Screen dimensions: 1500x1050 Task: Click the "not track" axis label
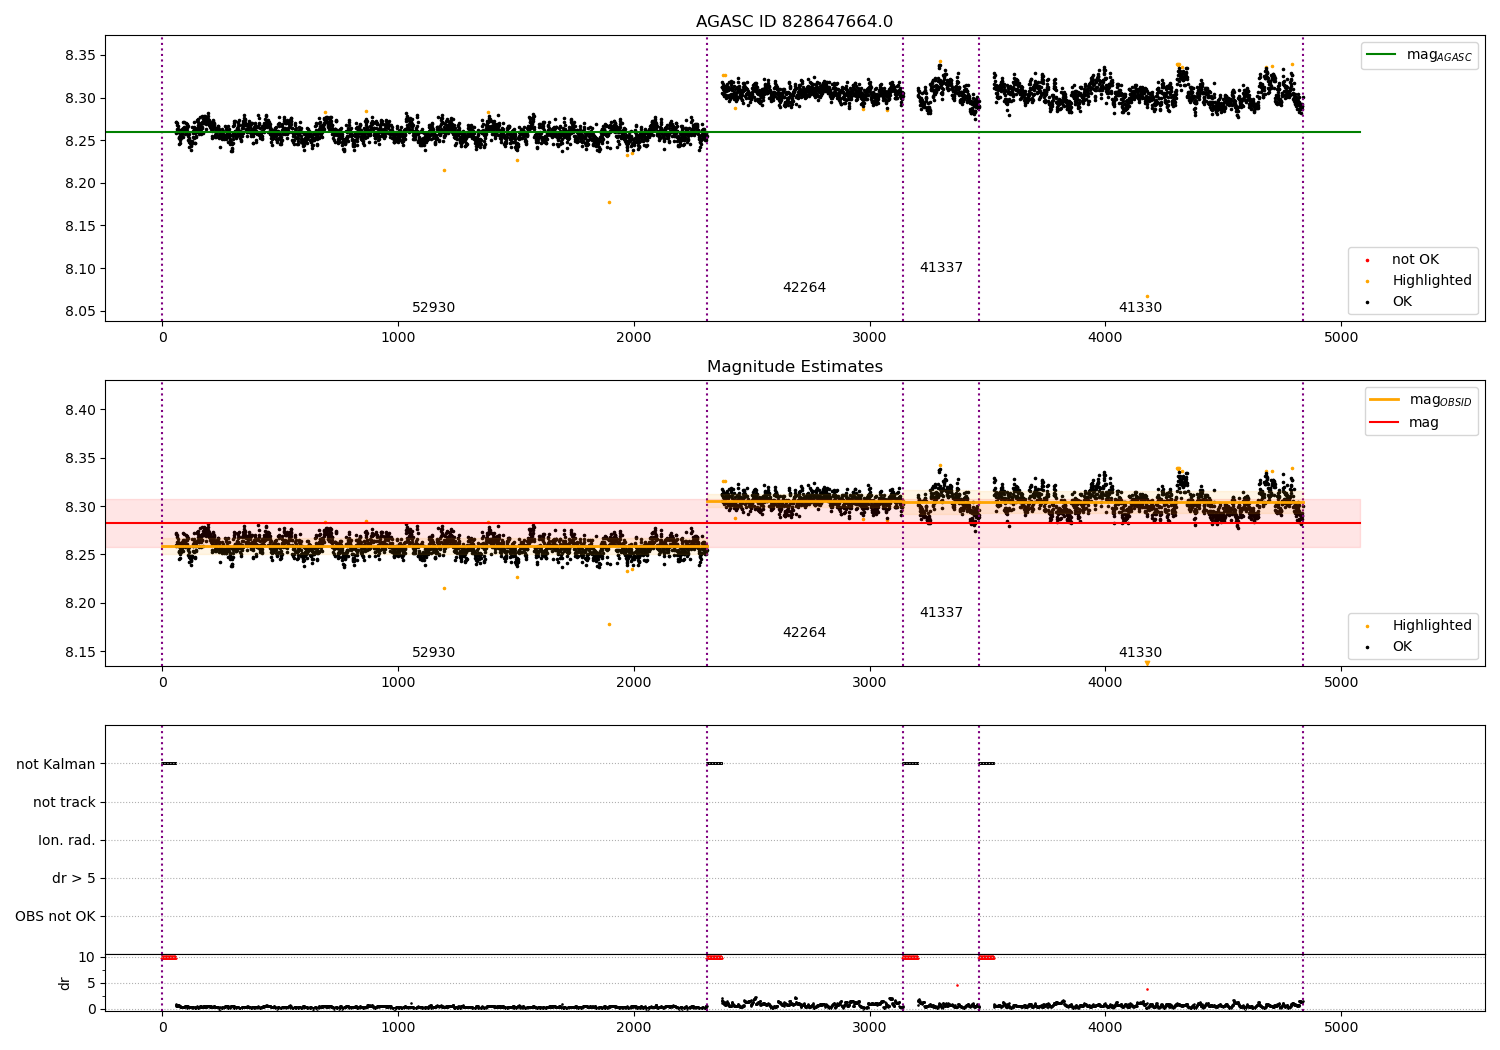64,803
